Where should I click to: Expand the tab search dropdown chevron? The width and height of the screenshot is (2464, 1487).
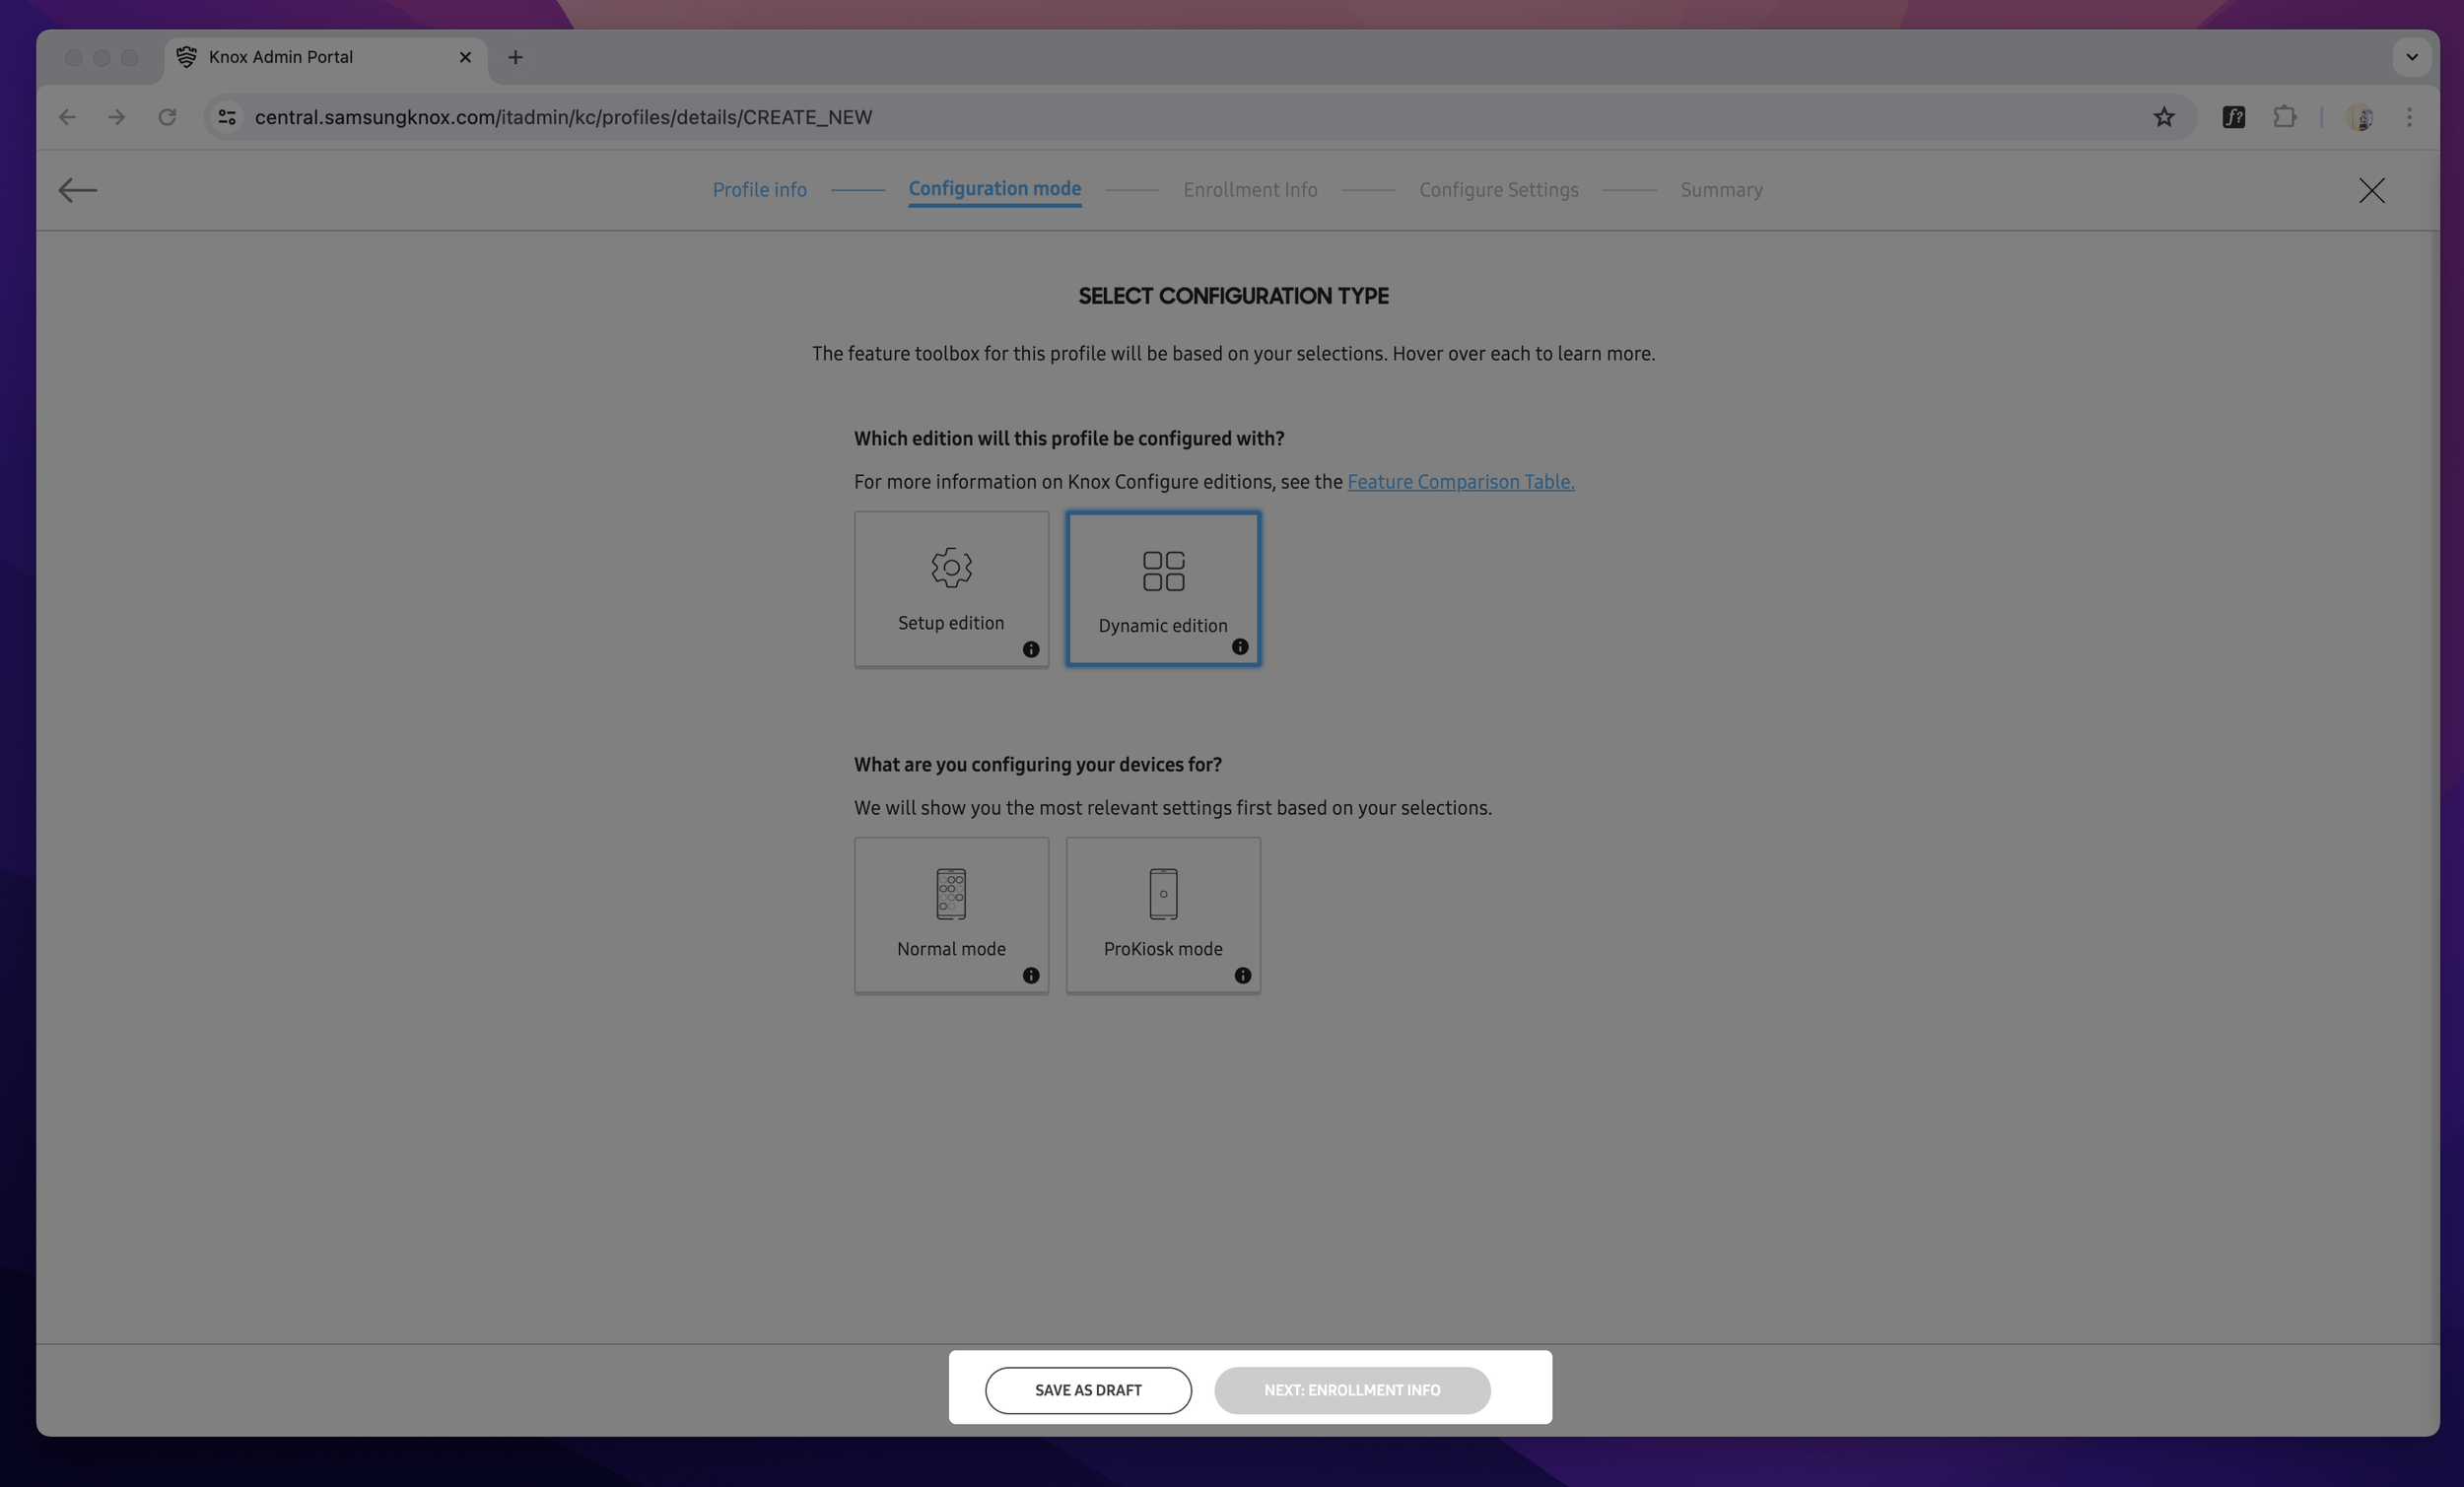click(2411, 57)
